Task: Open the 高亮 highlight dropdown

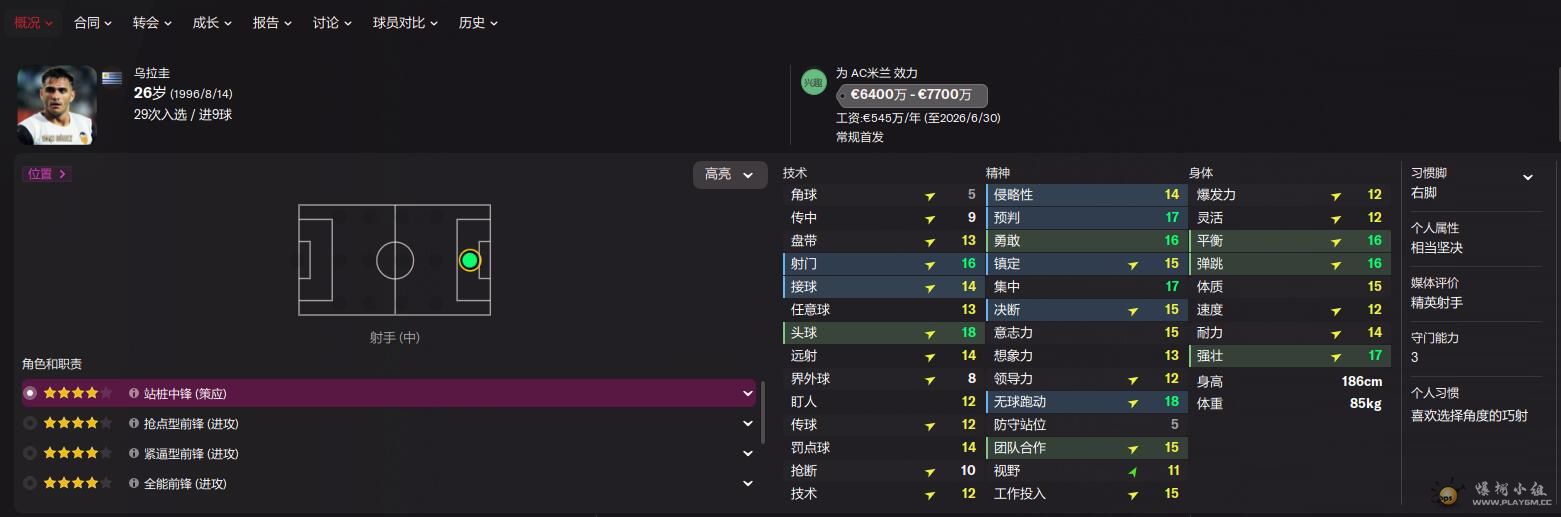Action: tap(729, 174)
